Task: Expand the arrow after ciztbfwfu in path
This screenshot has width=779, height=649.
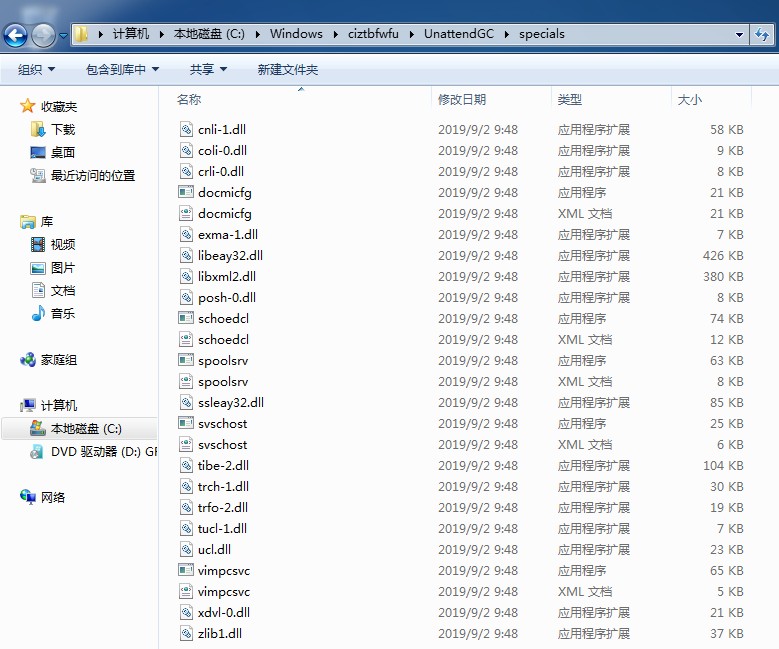Action: click(412, 34)
